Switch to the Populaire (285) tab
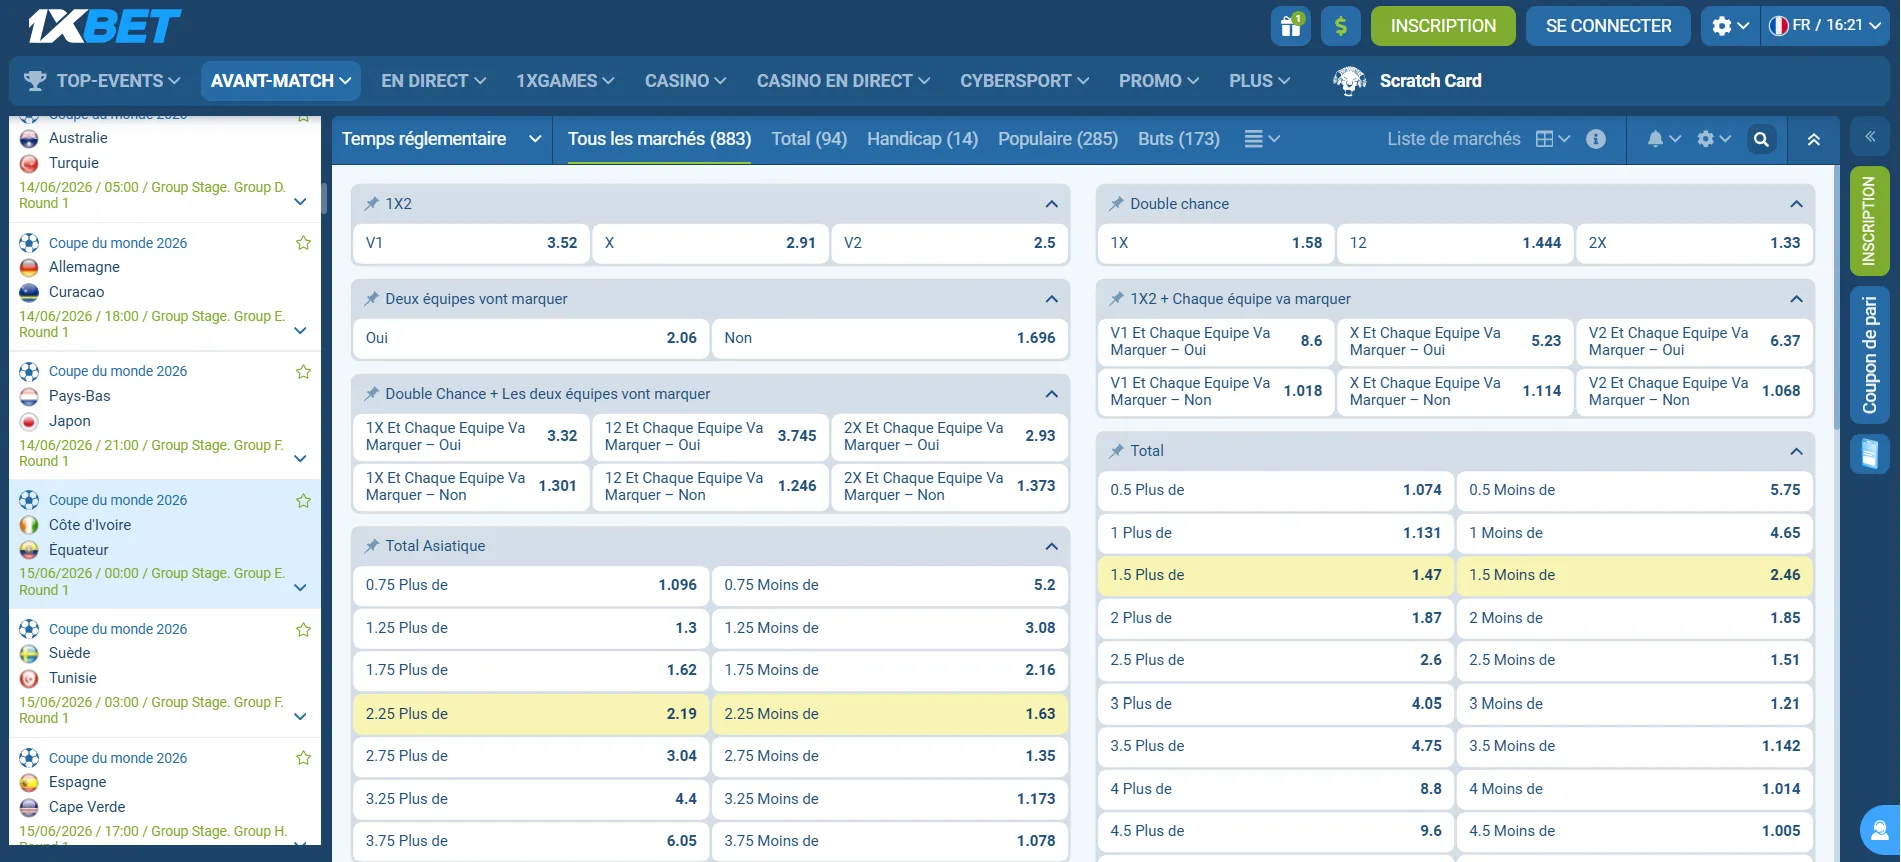The width and height of the screenshot is (1901, 862). [x=1057, y=139]
